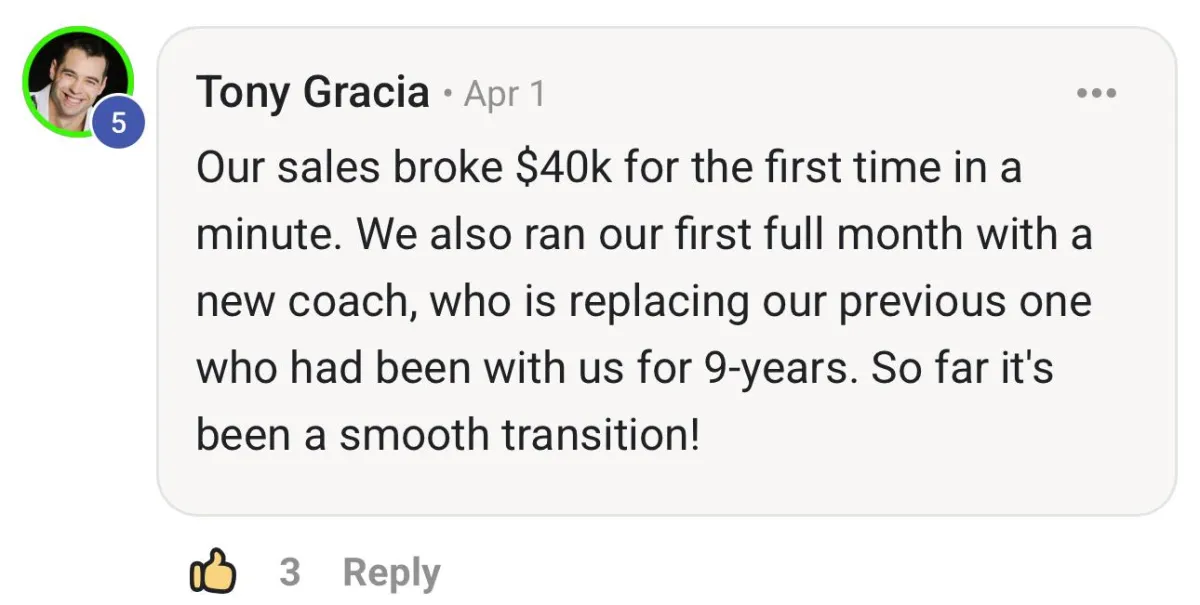Image resolution: width=1200 pixels, height=605 pixels.
Task: Open Tony Gracia's profile photo
Action: (77, 81)
